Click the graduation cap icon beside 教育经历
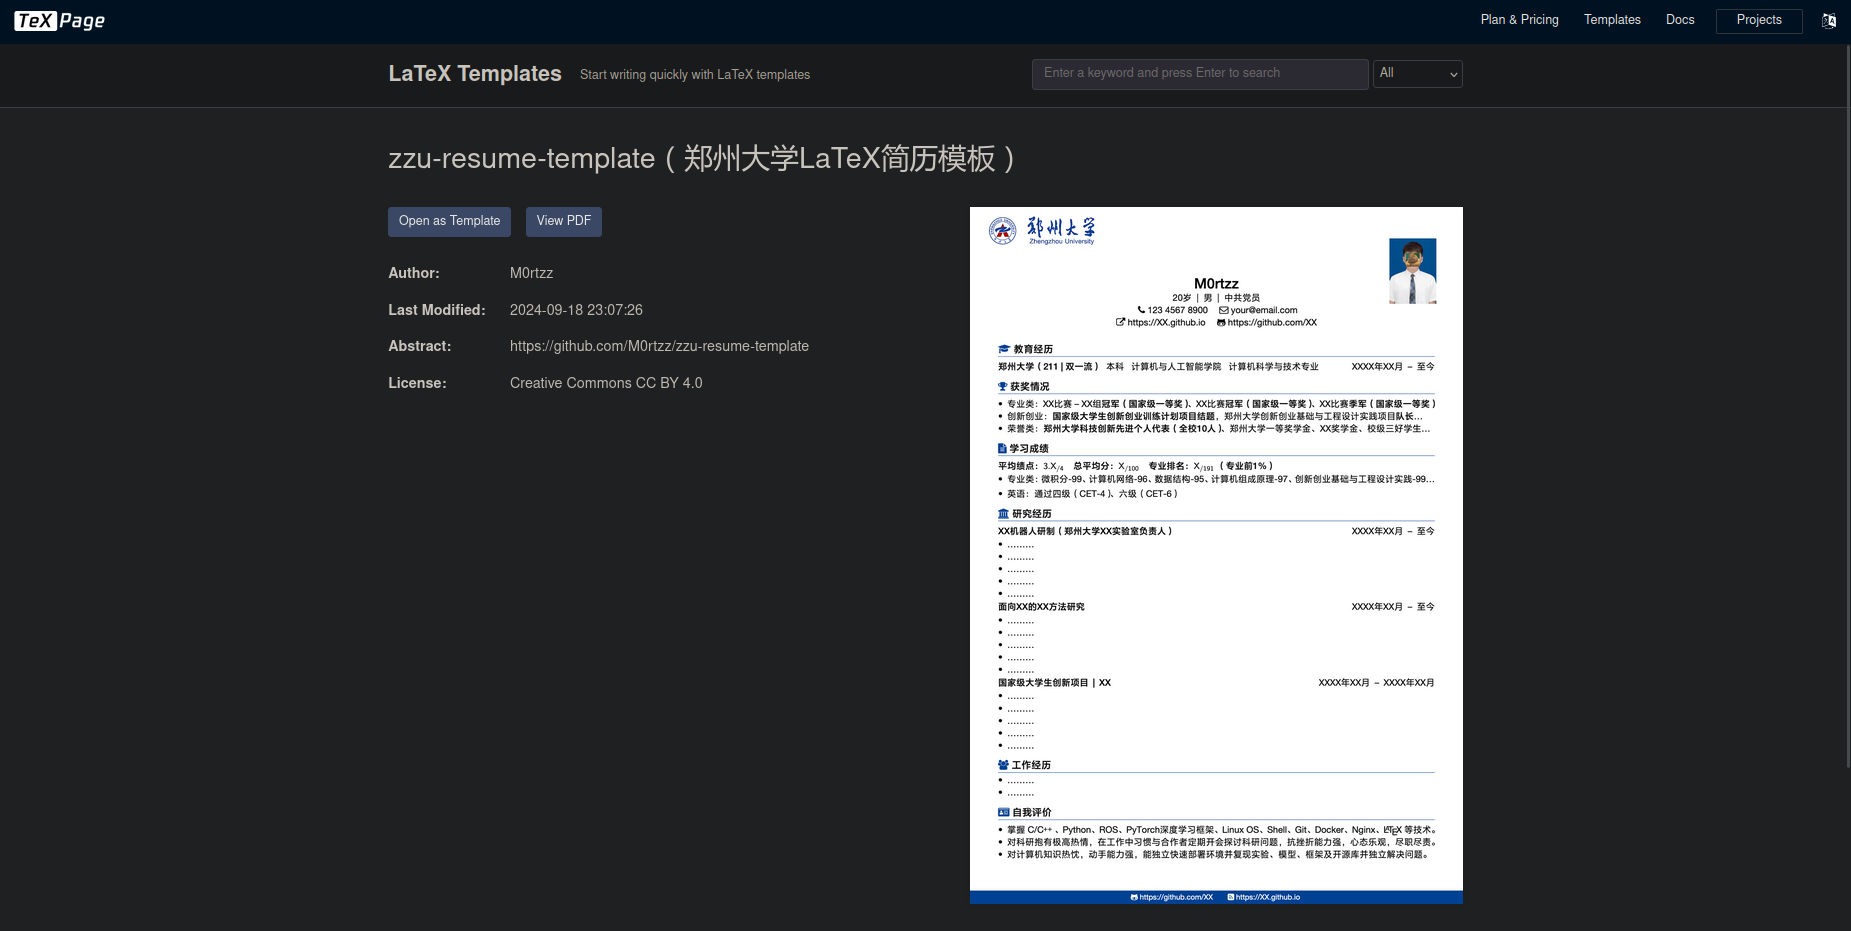 tap(1003, 349)
